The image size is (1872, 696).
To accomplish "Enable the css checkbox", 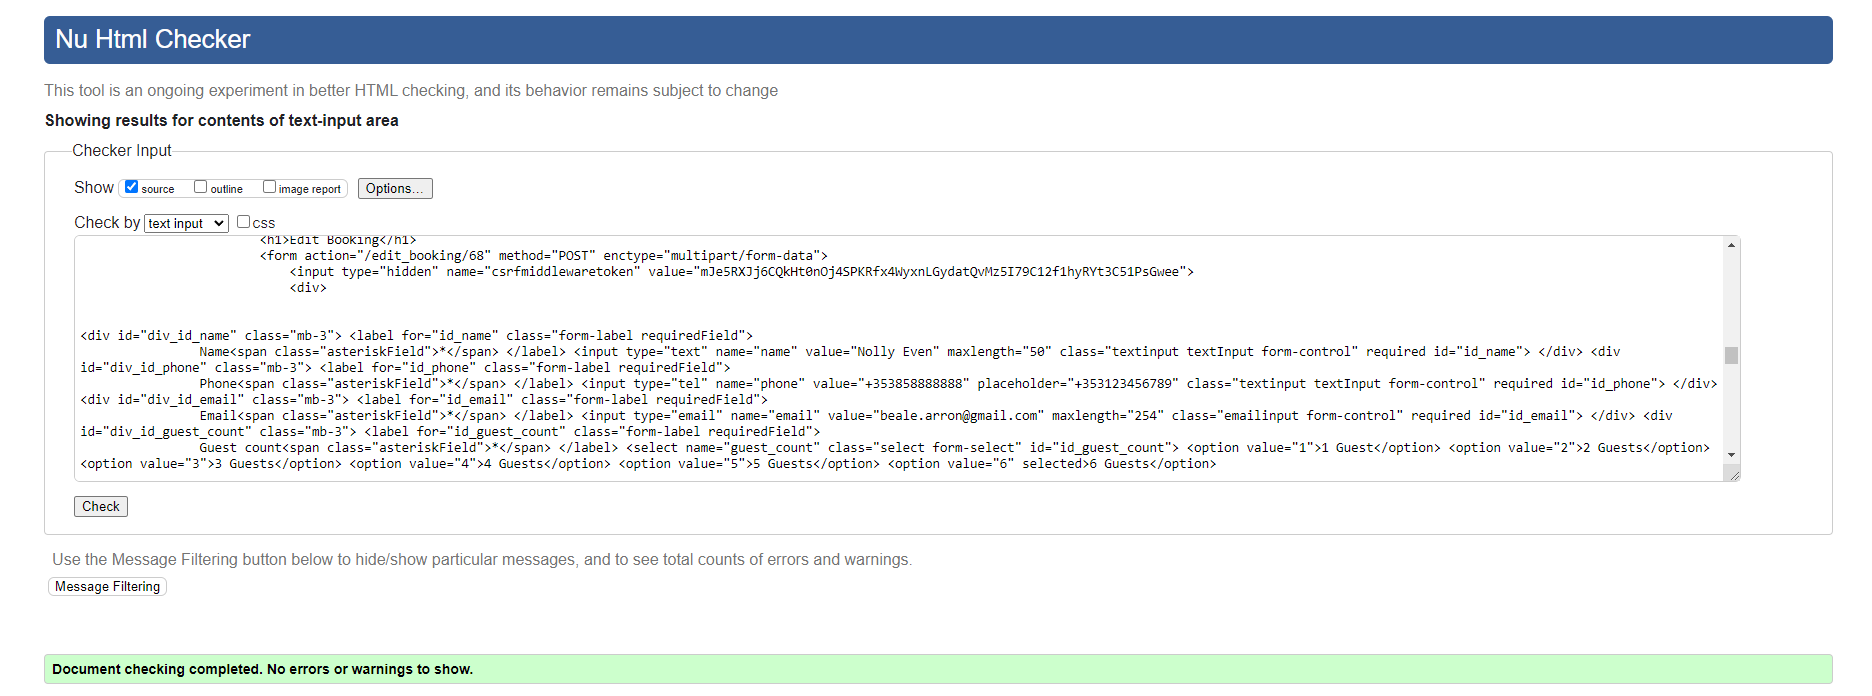I will (x=243, y=222).
